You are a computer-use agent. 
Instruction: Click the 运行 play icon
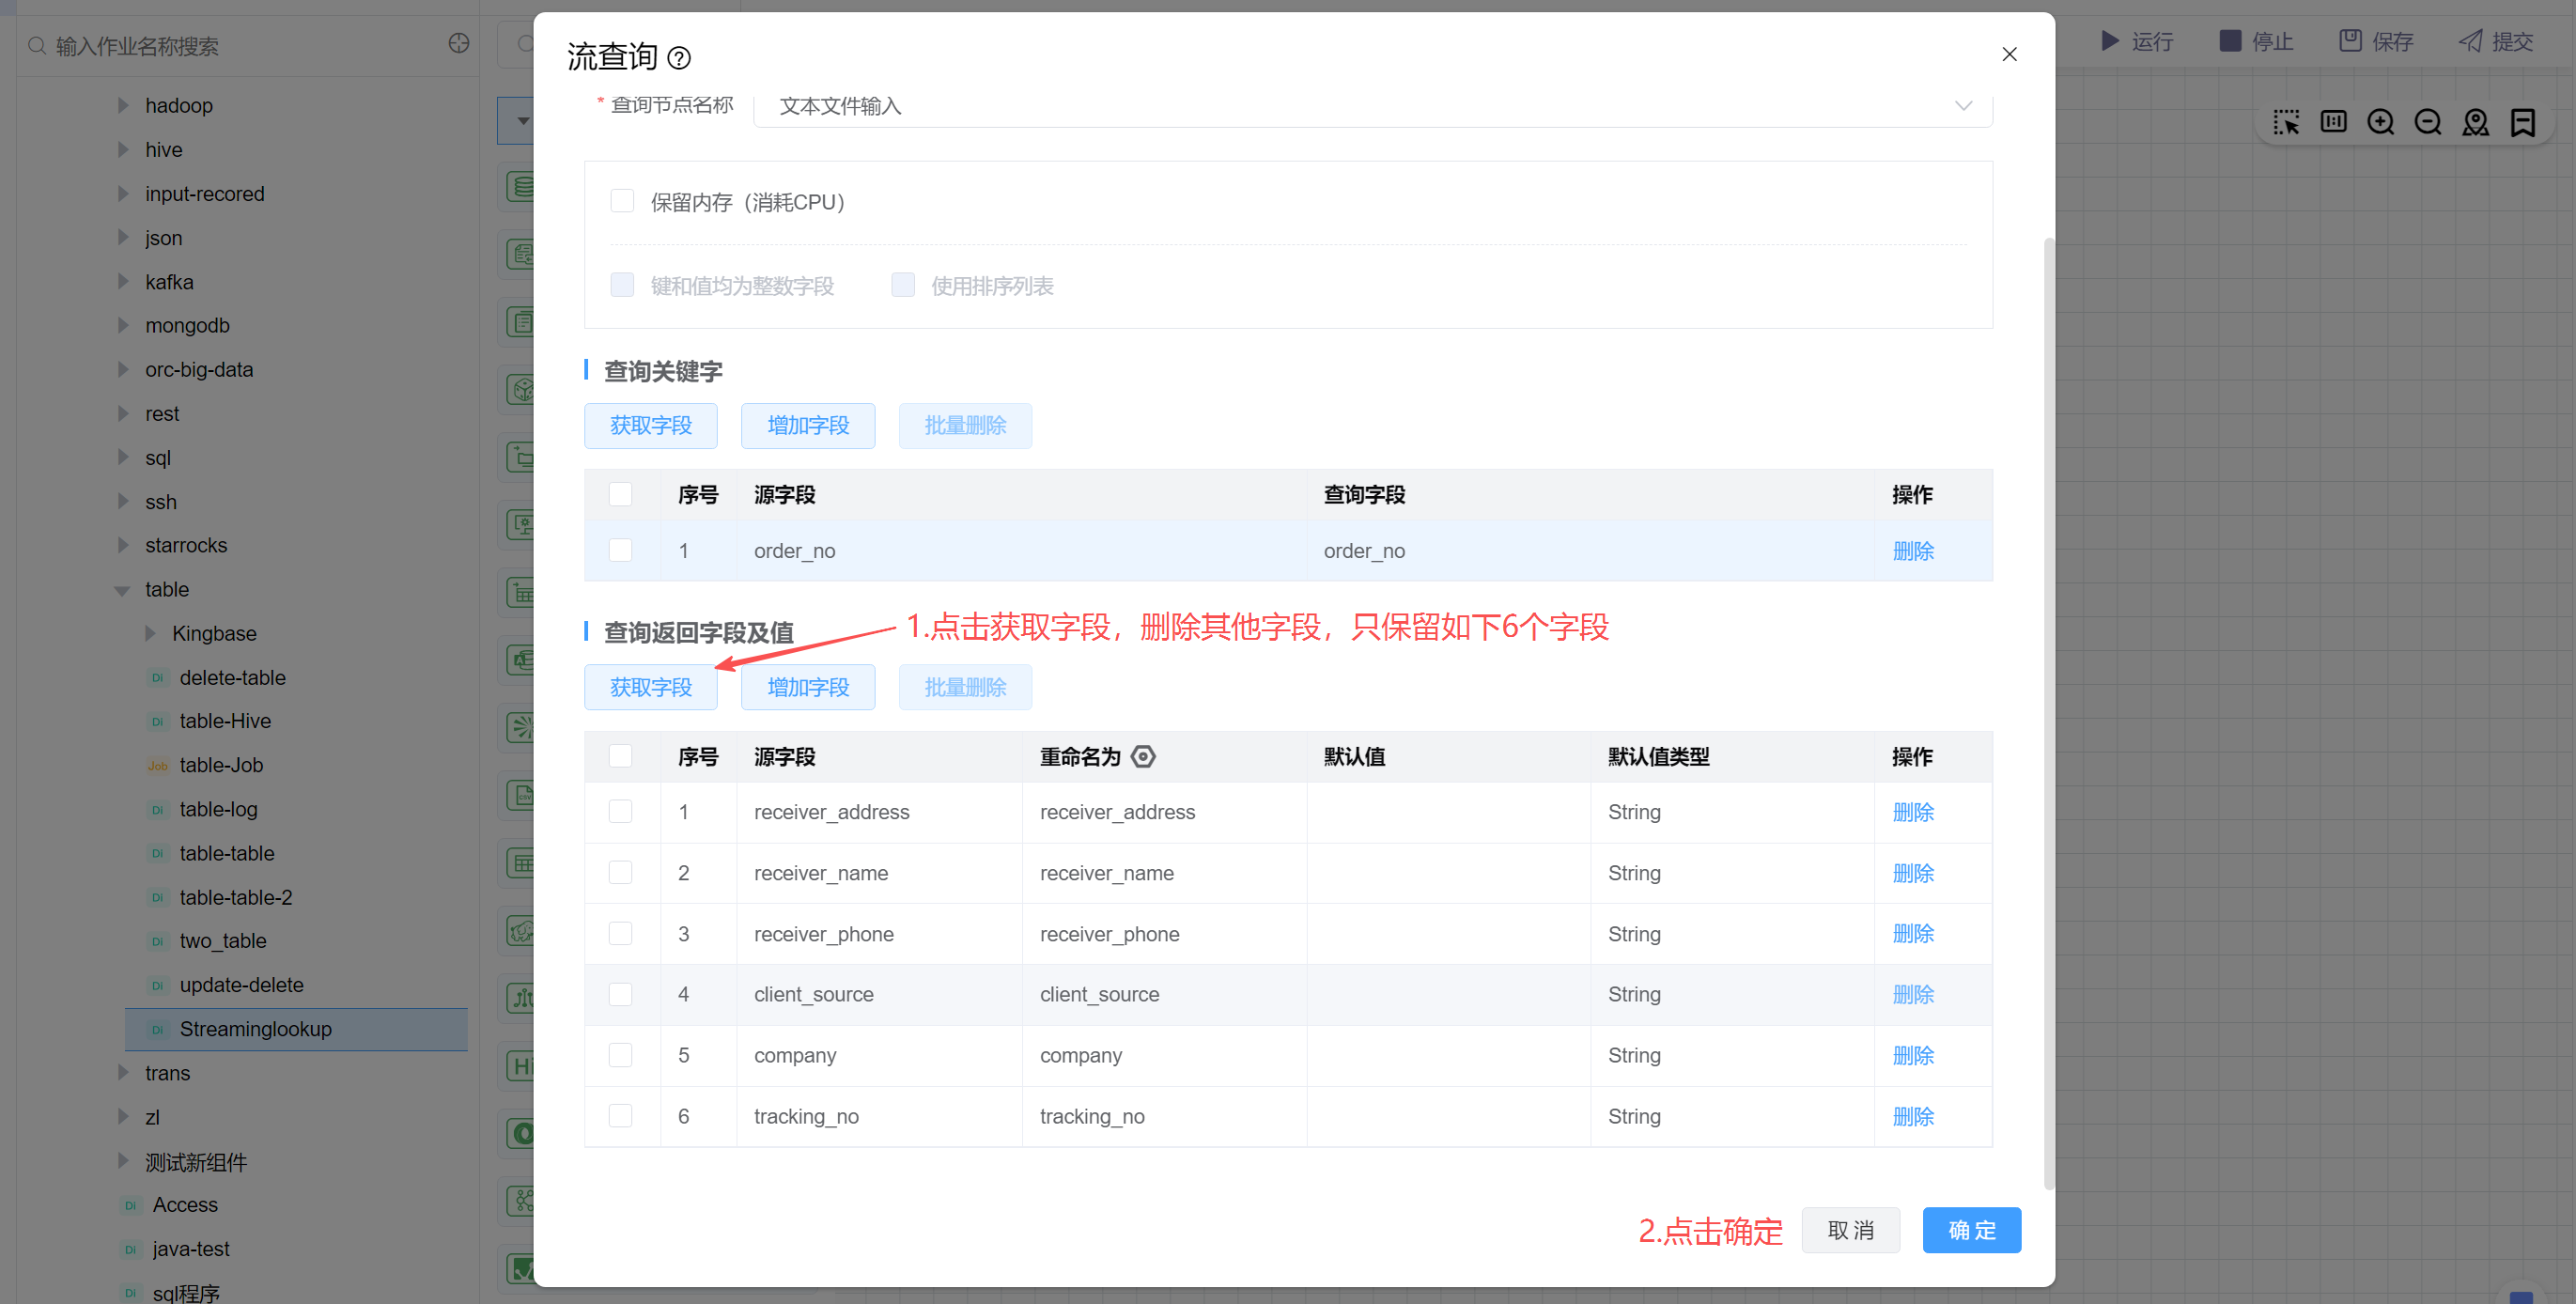coord(2109,41)
